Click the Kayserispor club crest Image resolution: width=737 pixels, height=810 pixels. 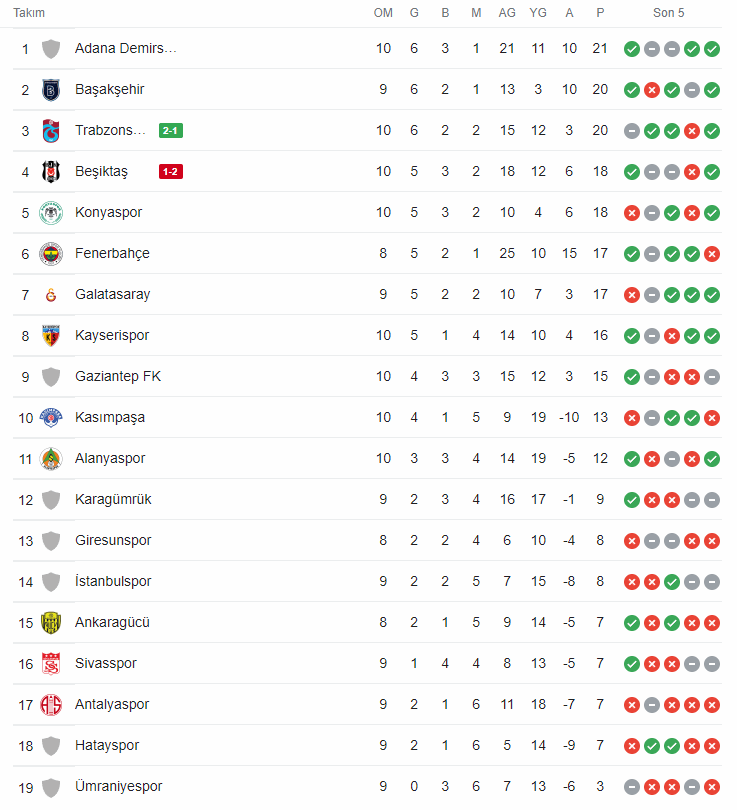click(x=51, y=336)
